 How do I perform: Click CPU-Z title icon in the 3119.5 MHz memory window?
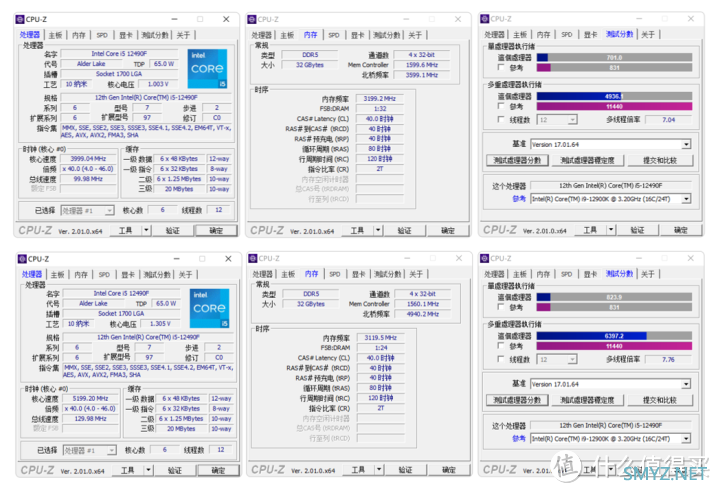[253, 258]
